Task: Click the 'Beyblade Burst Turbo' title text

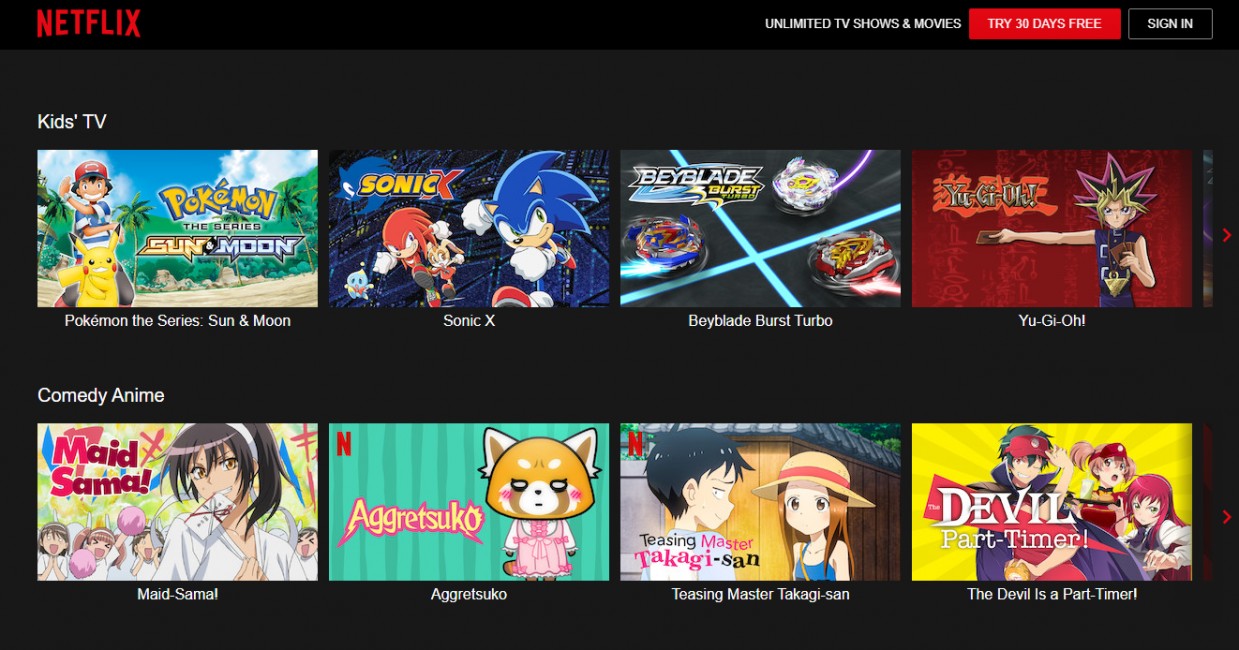Action: [x=760, y=321]
